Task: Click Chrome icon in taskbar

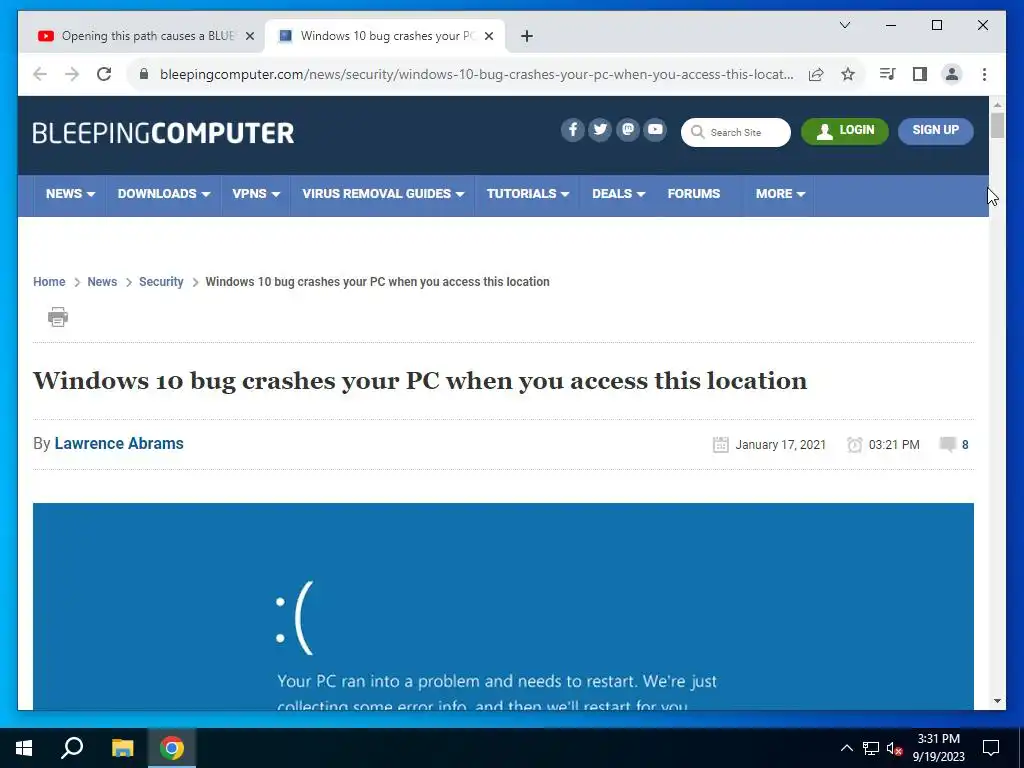Action: click(x=172, y=748)
